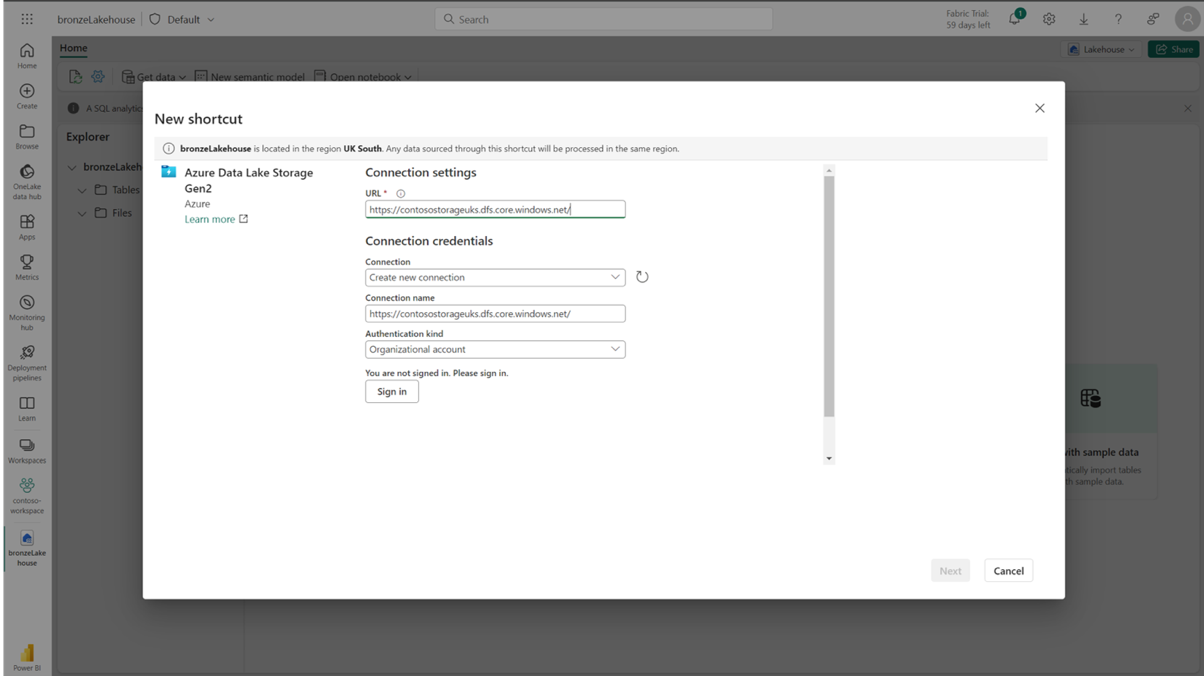The image size is (1204, 676).
Task: Click the scrollbar down arrow
Action: 829,458
